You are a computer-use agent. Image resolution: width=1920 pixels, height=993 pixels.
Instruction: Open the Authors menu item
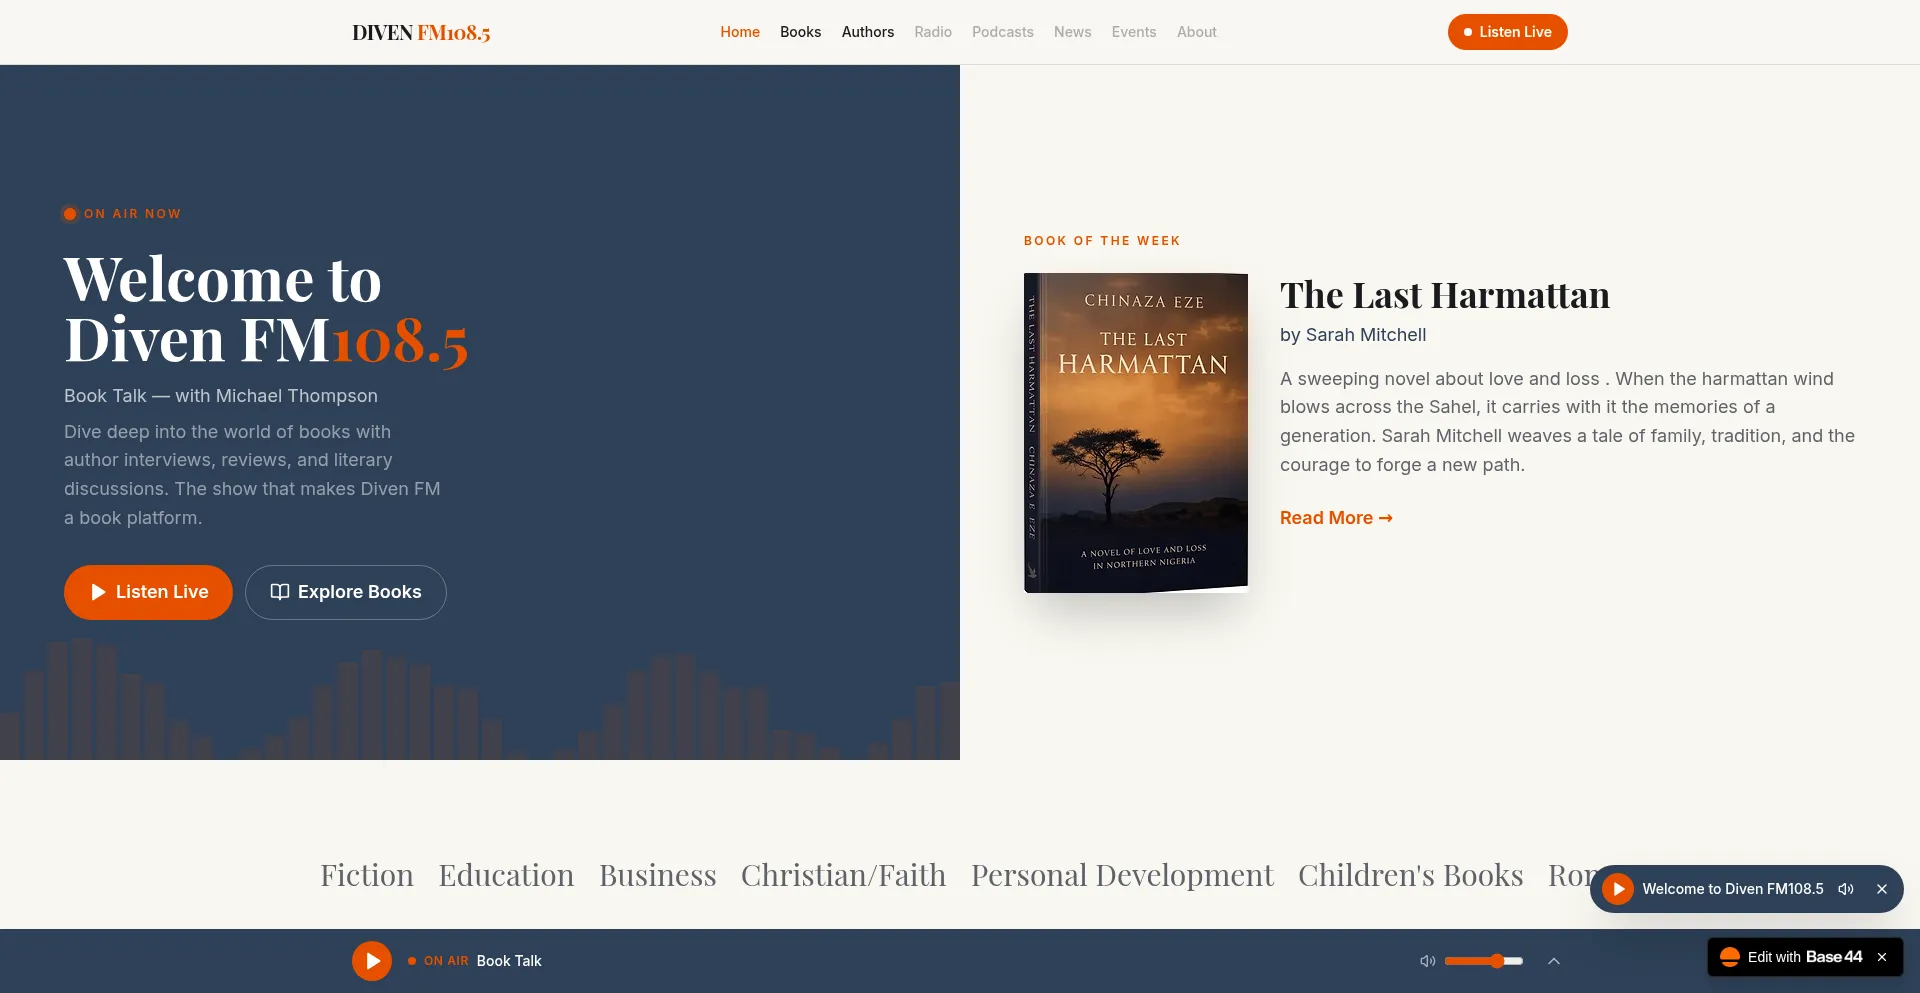pyautogui.click(x=868, y=32)
